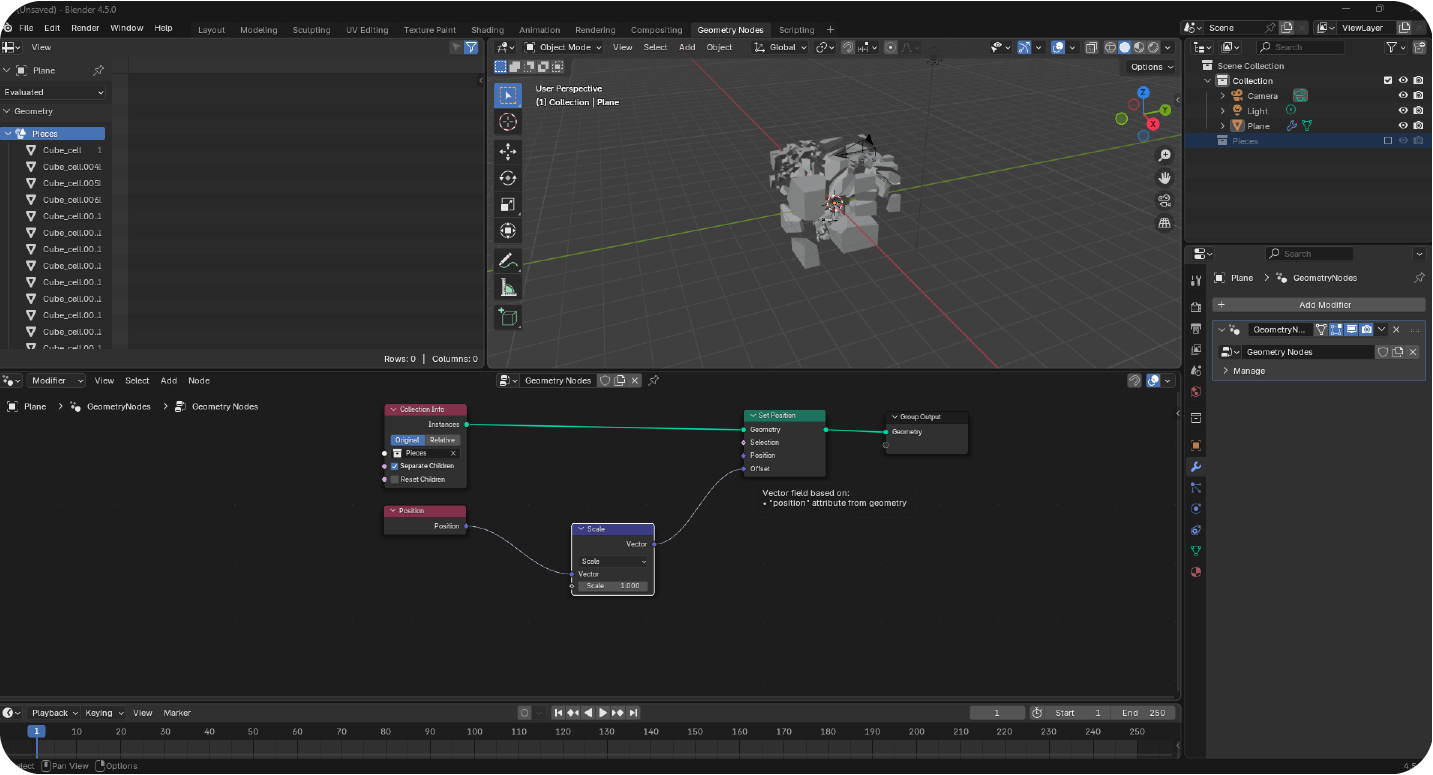This screenshot has height=775, width=1433.
Task: Activate the Measure tool
Action: [508, 289]
